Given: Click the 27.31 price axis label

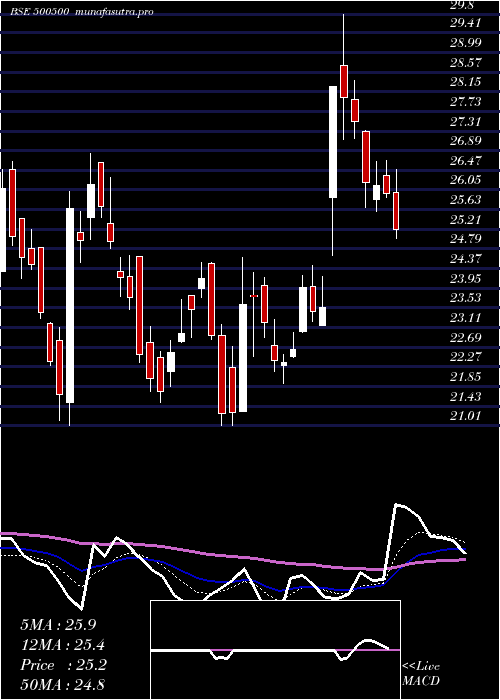Looking at the screenshot, I should coord(465,121).
